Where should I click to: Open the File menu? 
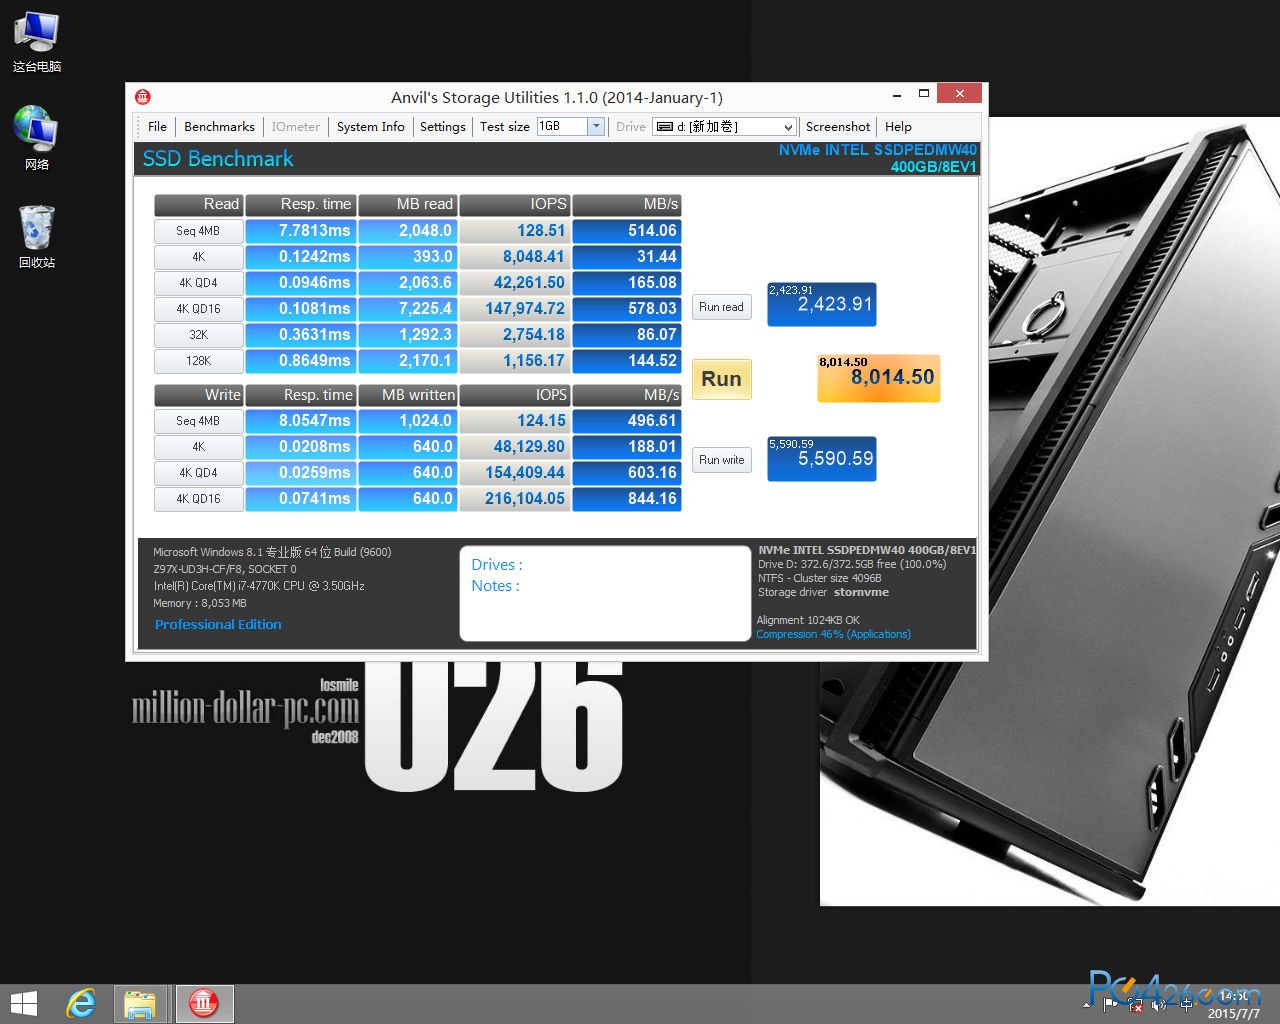(x=157, y=127)
